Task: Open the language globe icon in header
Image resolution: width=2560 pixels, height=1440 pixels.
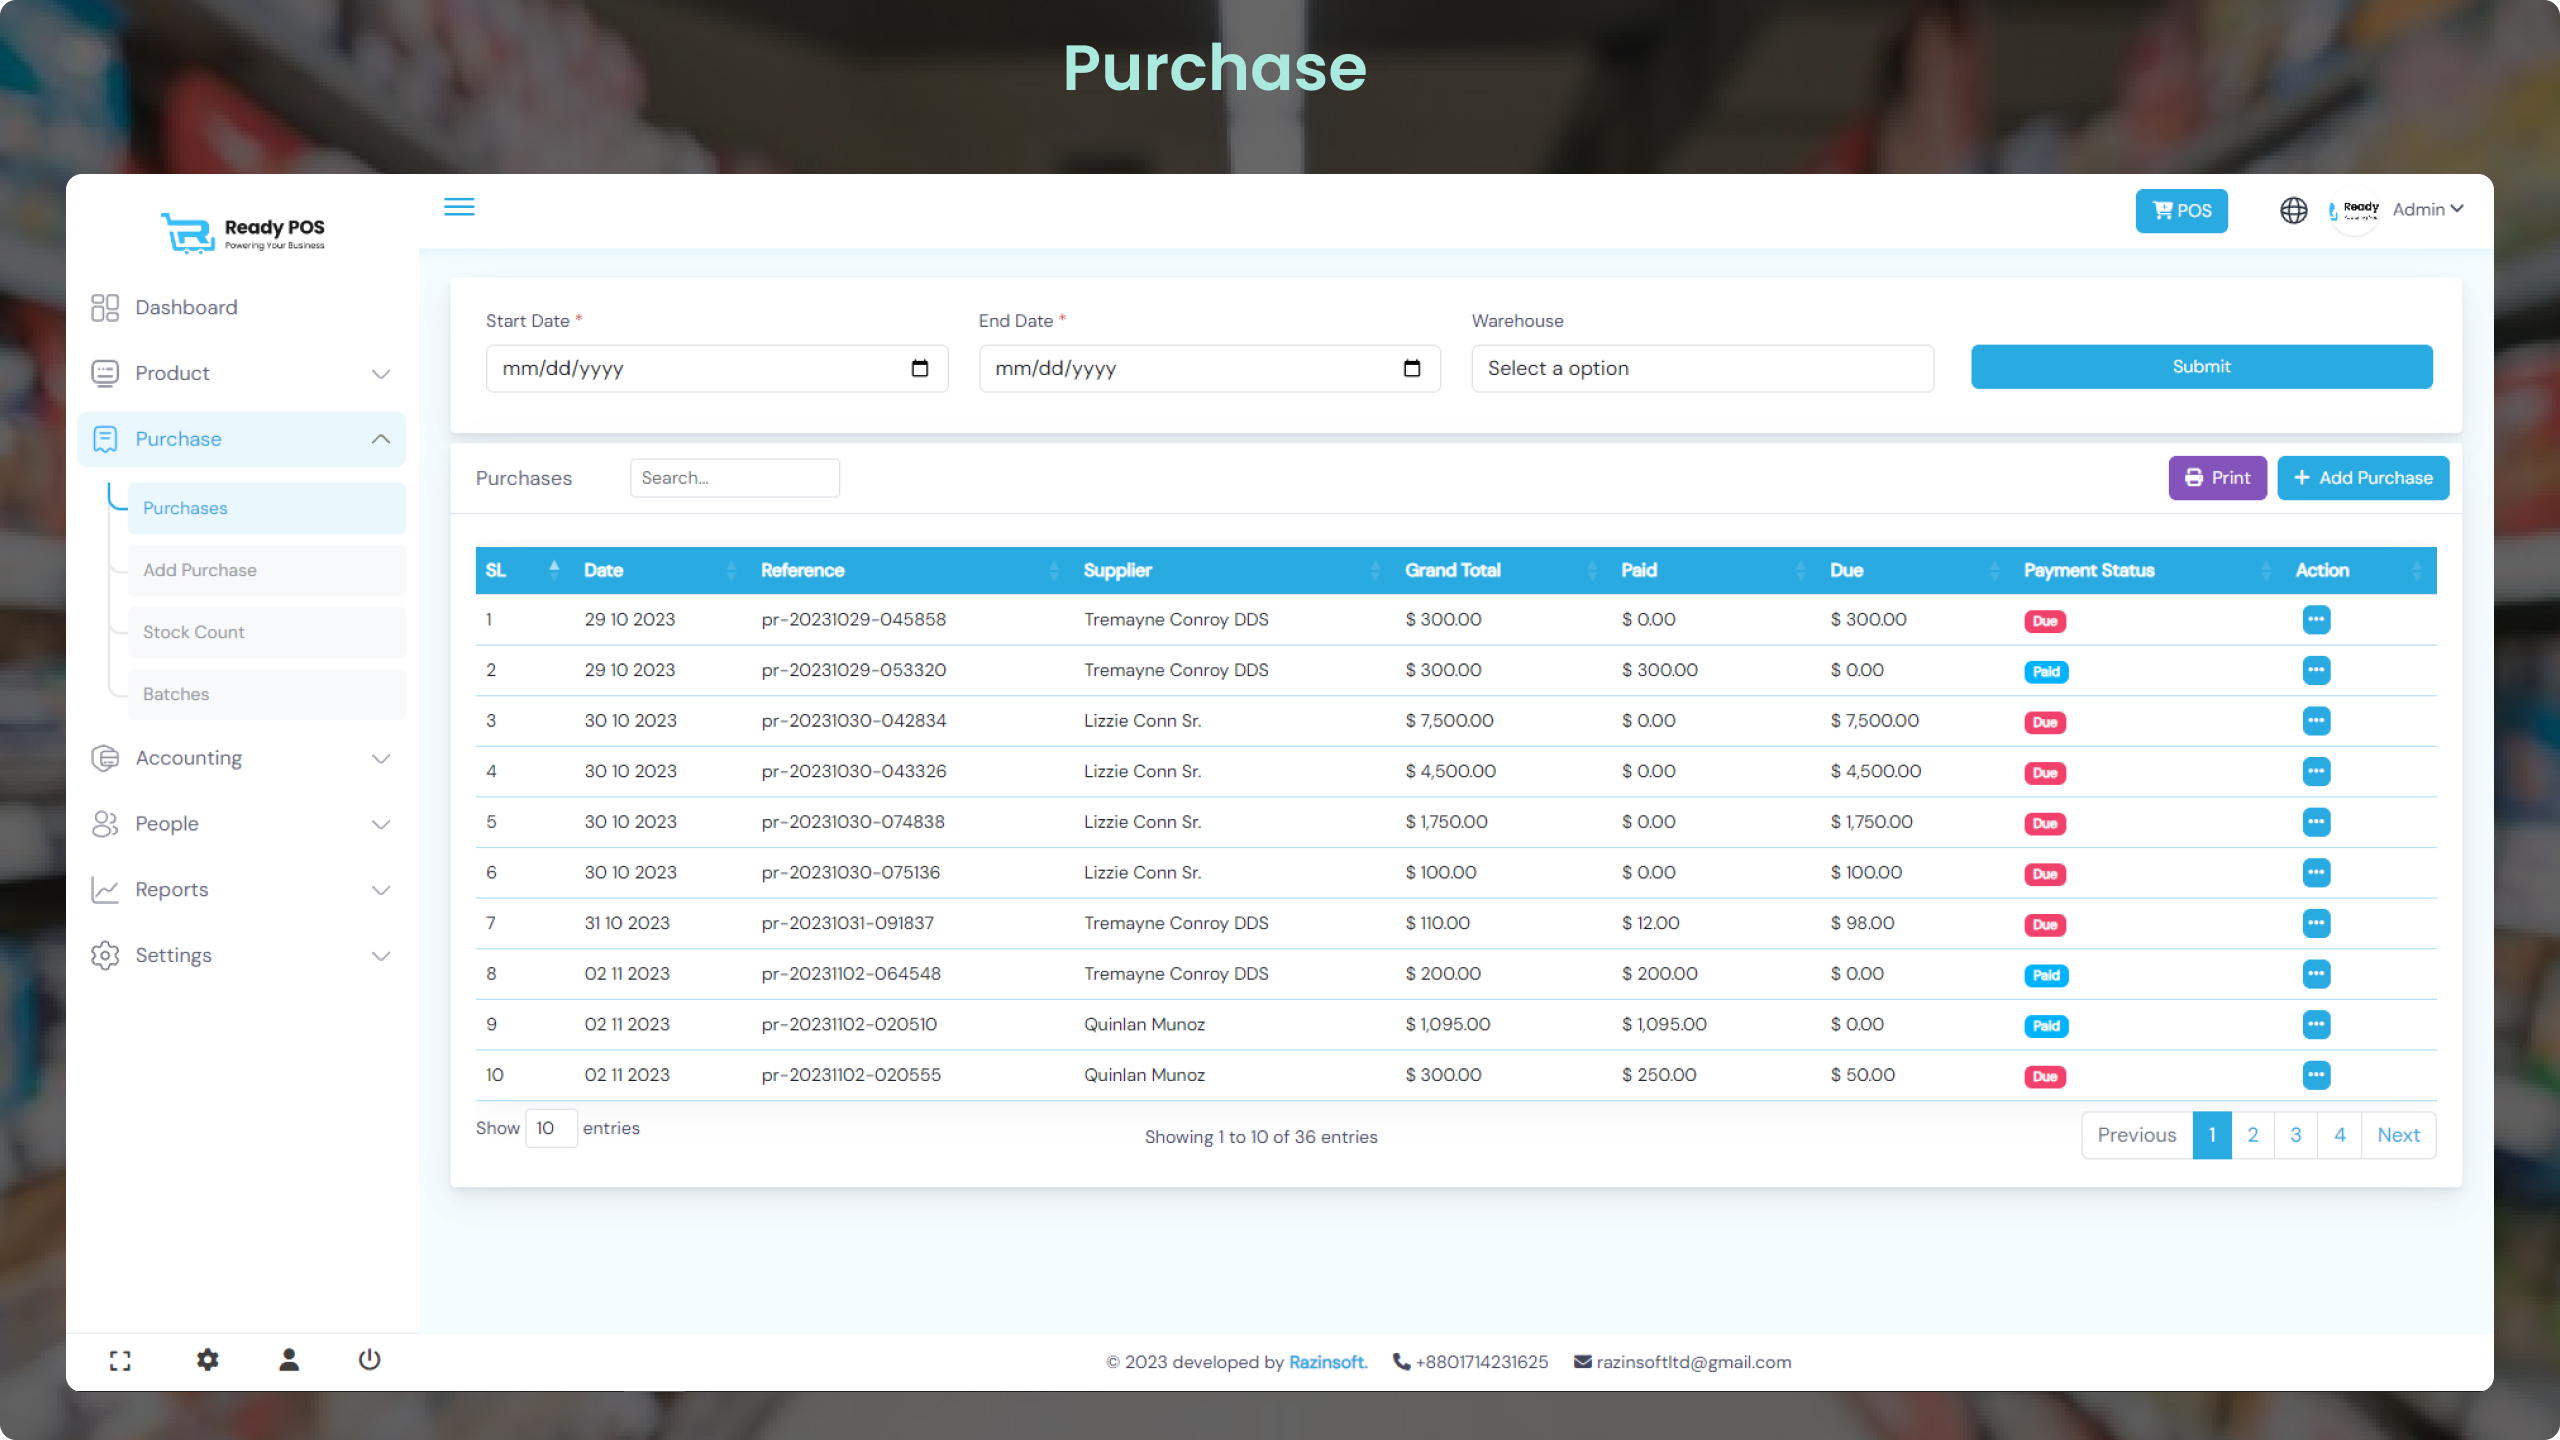Action: click(x=2294, y=210)
